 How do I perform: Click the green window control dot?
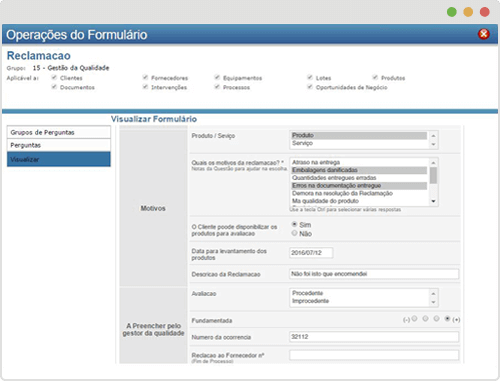tap(452, 12)
